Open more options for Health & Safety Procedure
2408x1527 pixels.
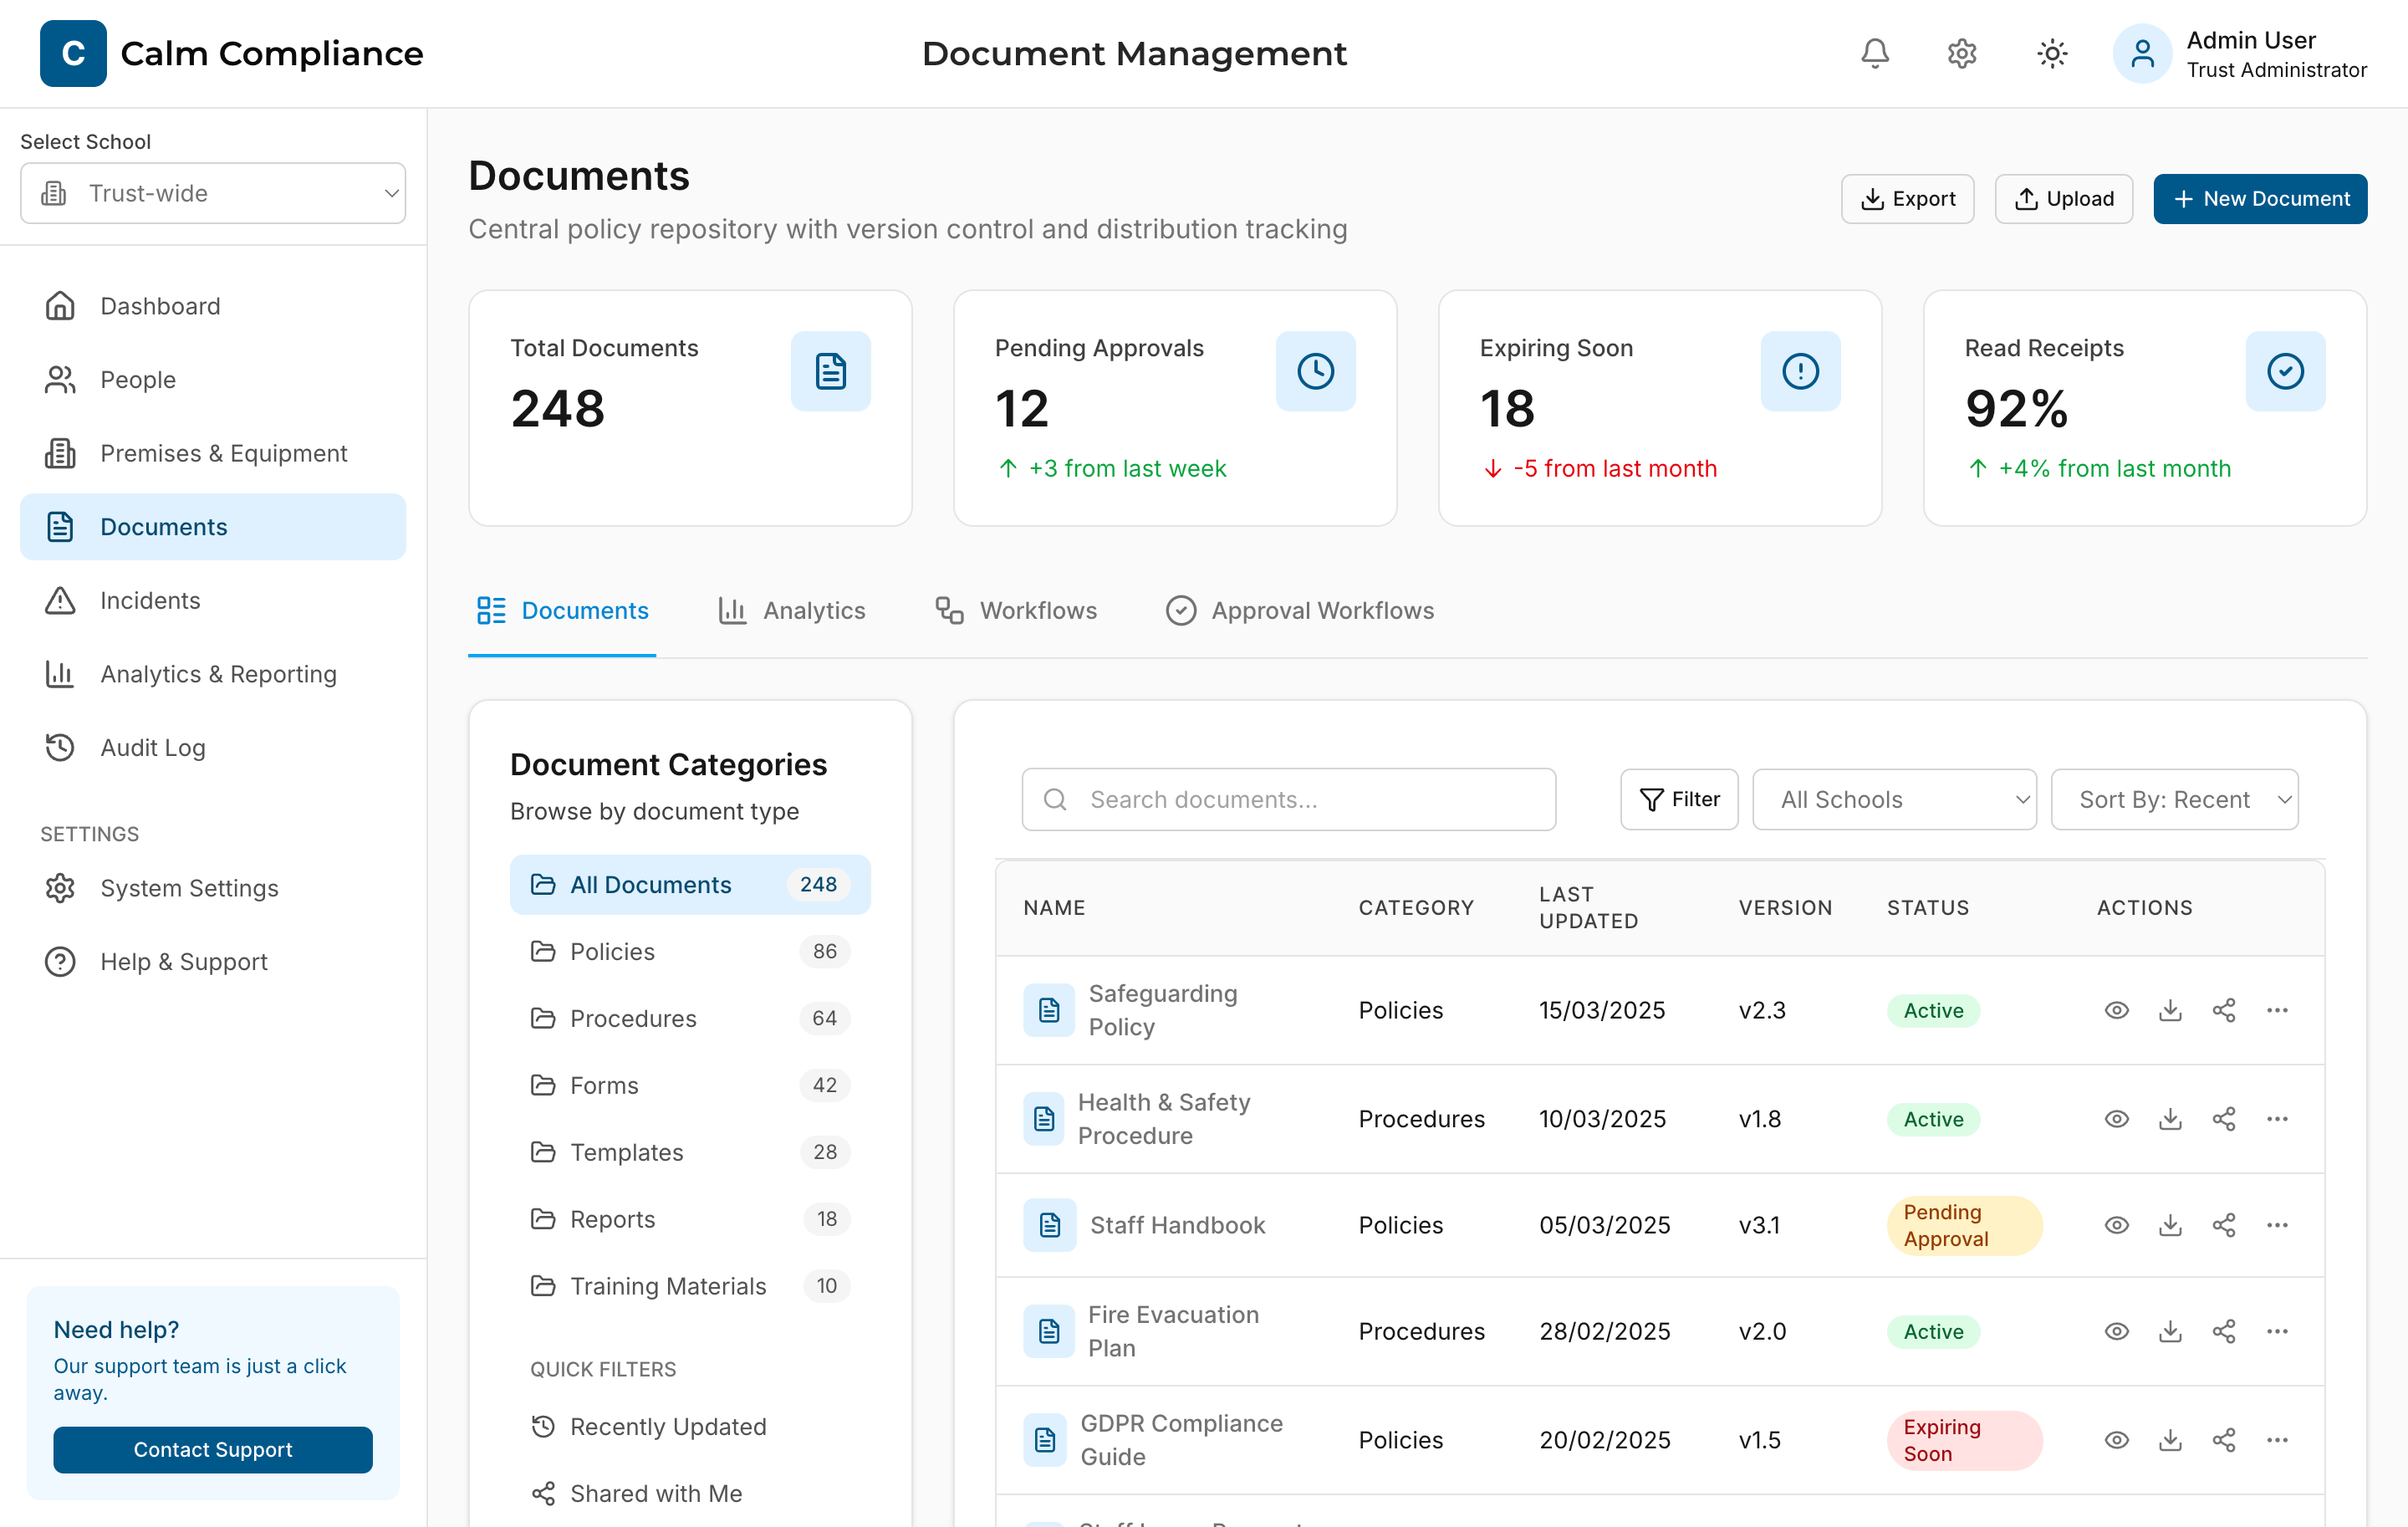(2277, 1118)
